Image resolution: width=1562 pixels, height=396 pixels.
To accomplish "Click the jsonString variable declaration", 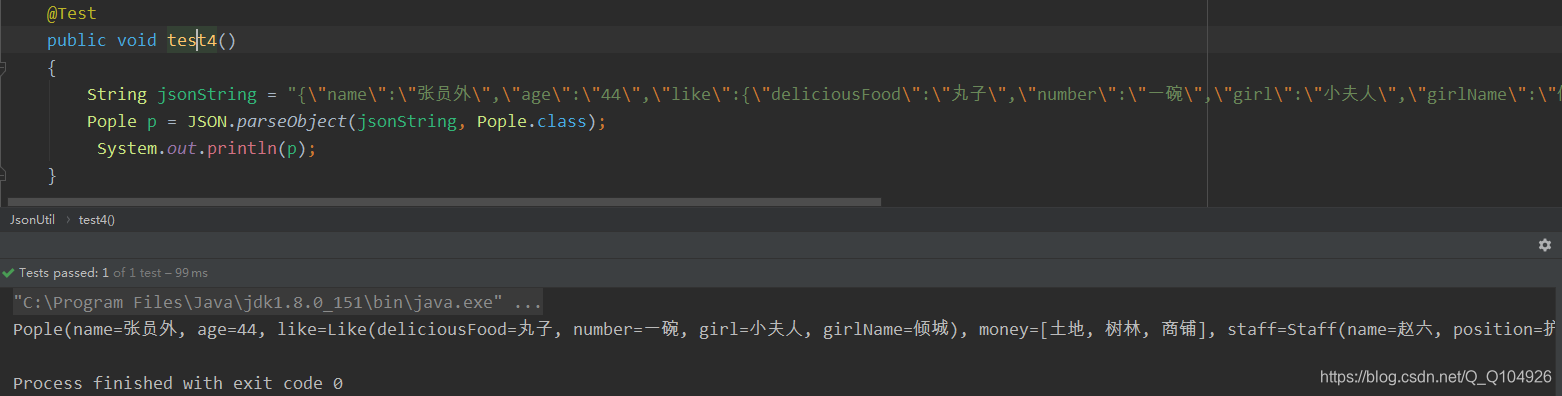I will click(207, 95).
